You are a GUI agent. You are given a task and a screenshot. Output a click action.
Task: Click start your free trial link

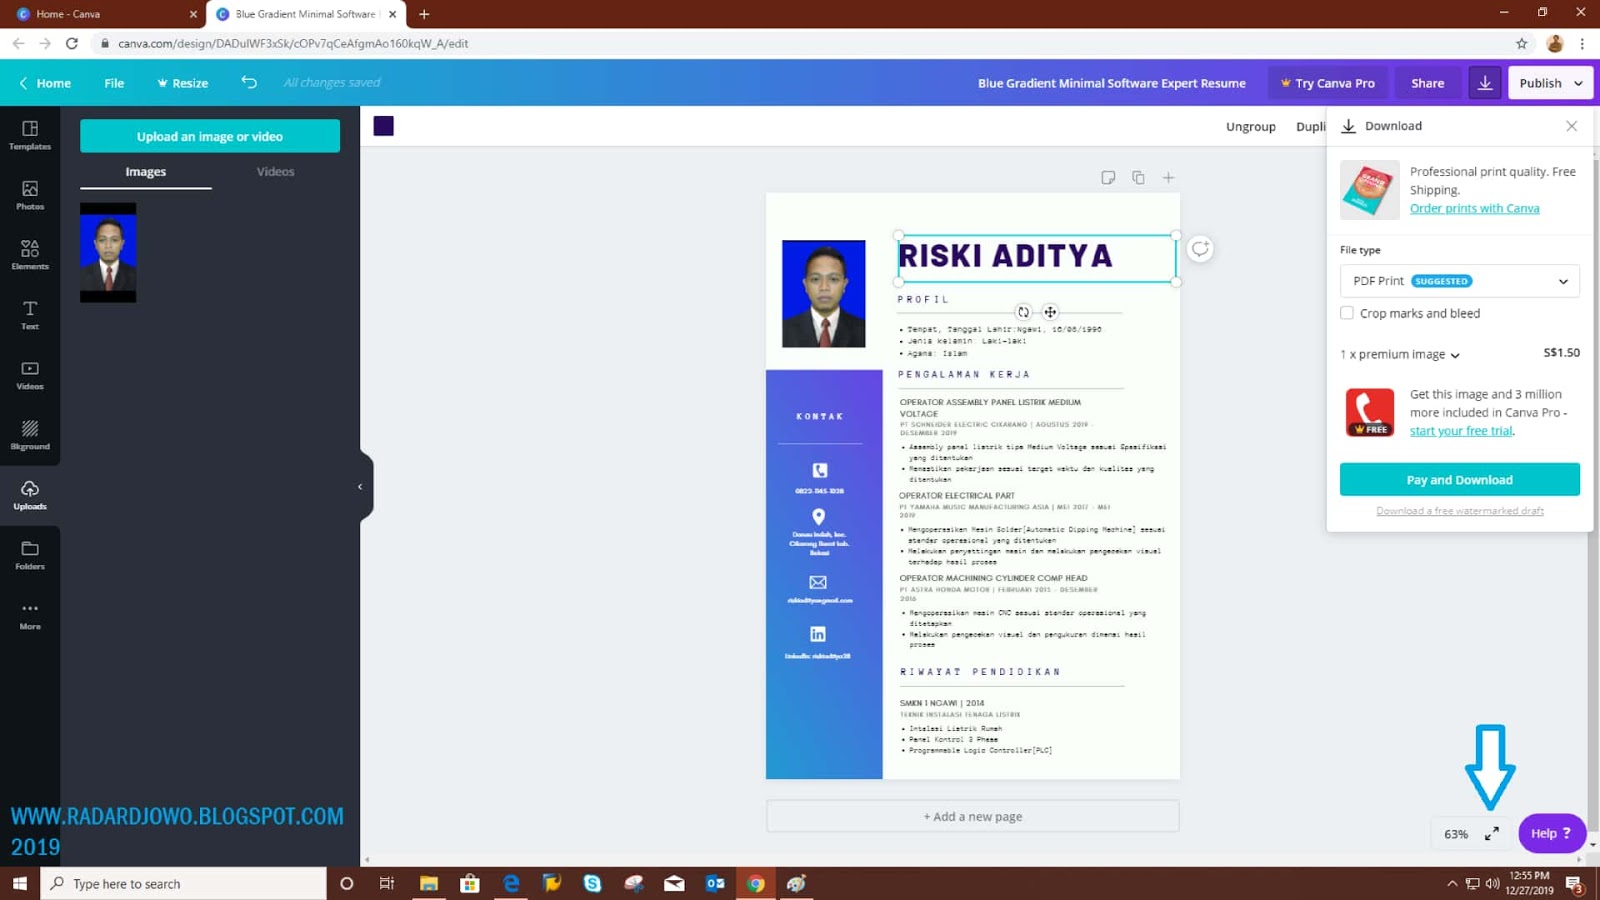pos(1461,431)
